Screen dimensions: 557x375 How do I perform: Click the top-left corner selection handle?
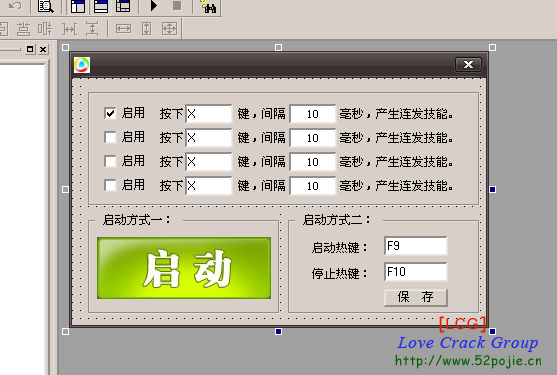tap(65, 48)
